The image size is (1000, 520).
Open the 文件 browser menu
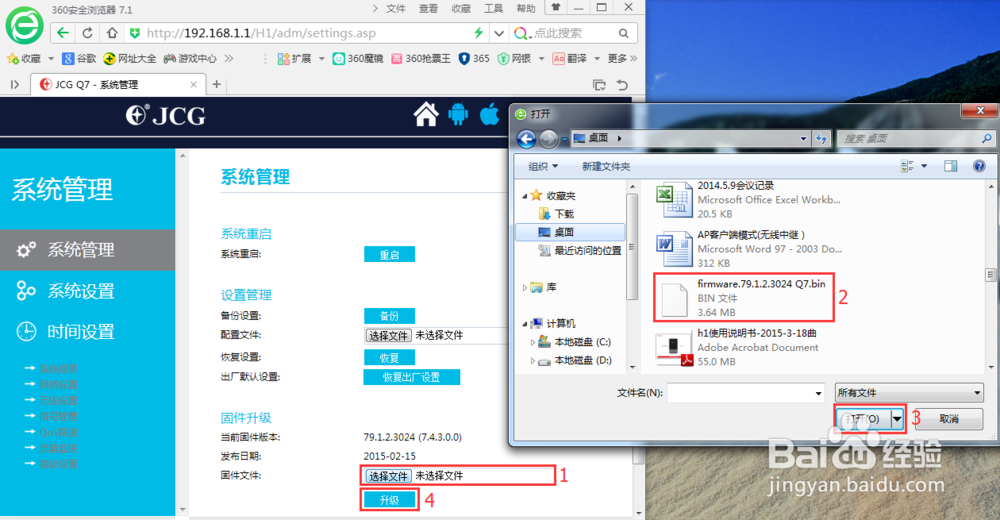pos(395,8)
